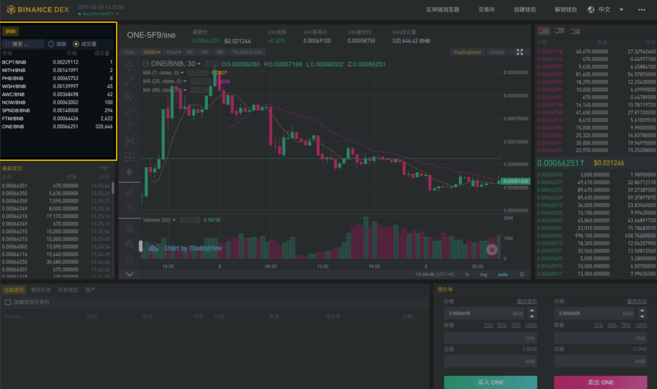Open the Hour interval dropdown
This screenshot has width=657, height=389.
173,52
